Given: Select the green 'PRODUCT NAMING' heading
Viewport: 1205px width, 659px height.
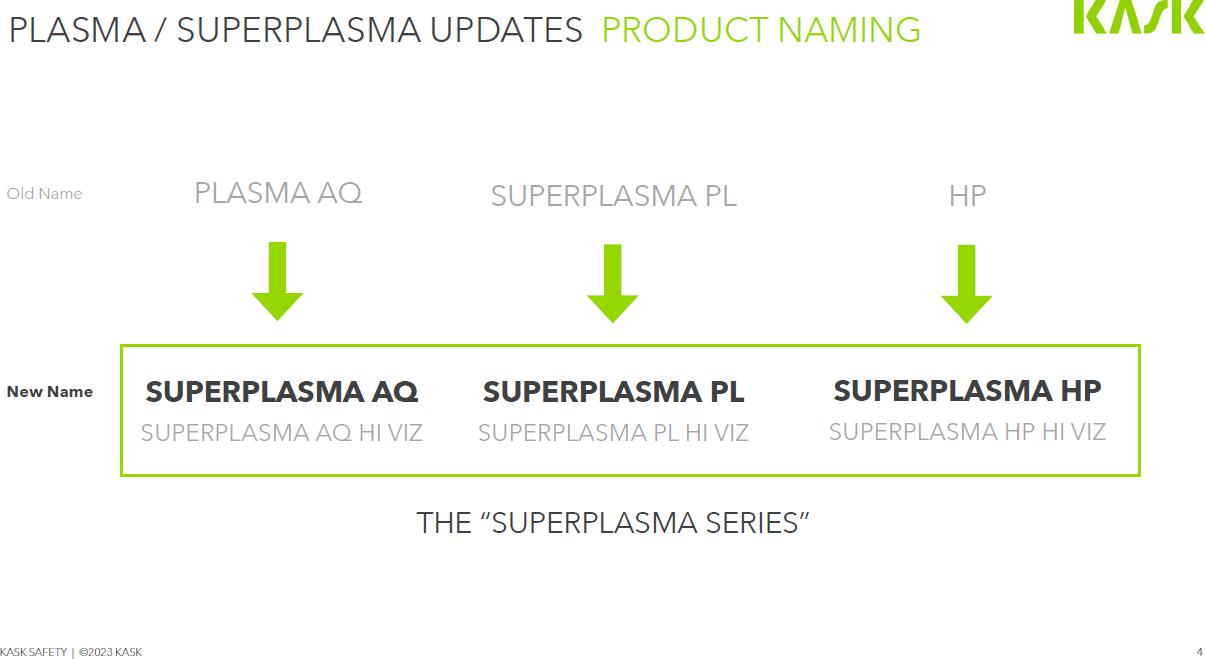Looking at the screenshot, I should [x=761, y=31].
